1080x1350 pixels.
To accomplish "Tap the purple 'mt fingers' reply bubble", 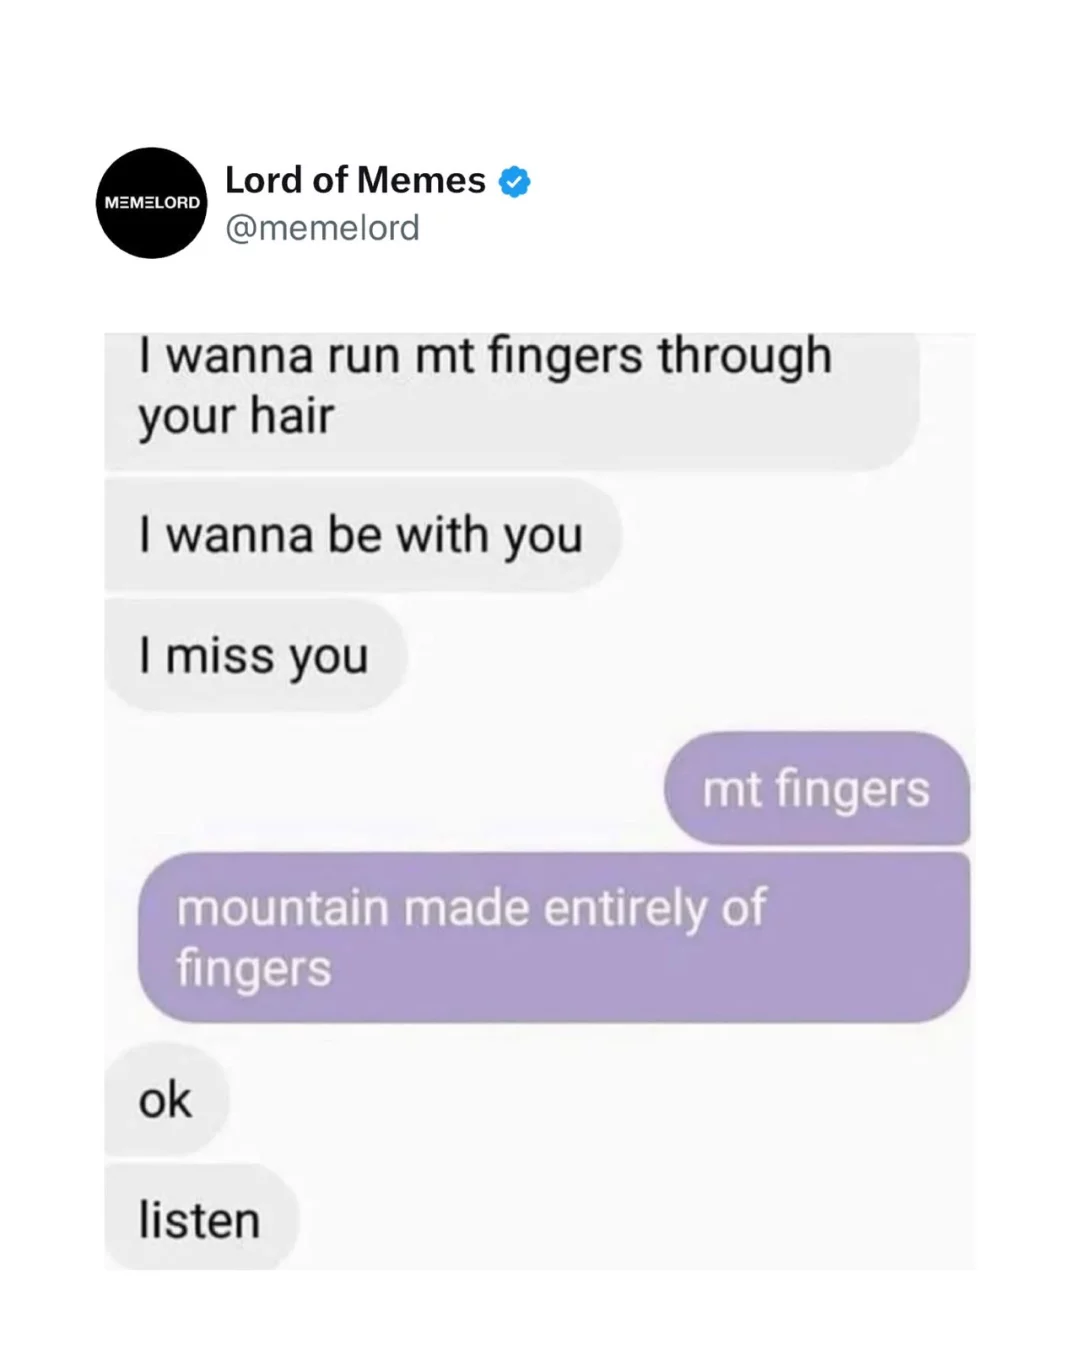I will [817, 788].
